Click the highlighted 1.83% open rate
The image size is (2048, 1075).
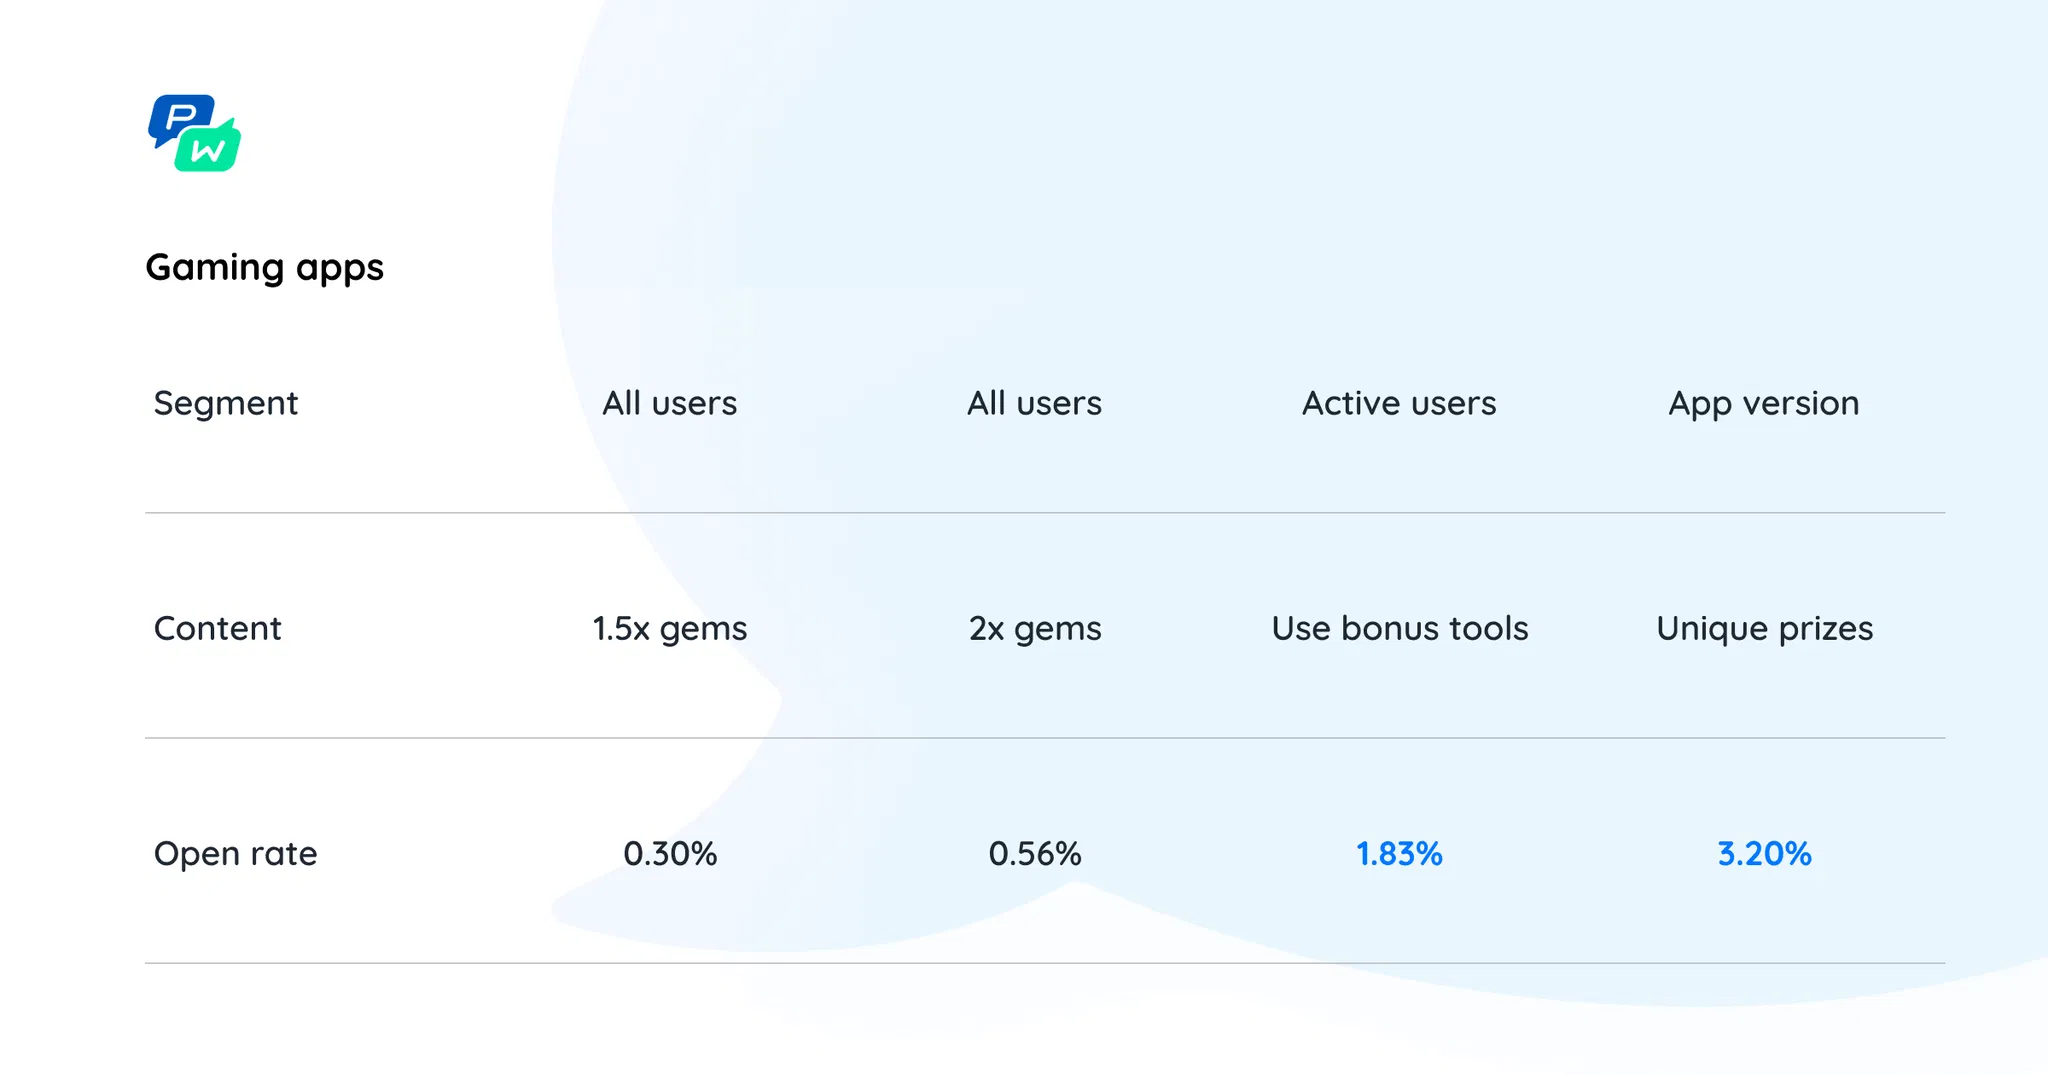1399,853
